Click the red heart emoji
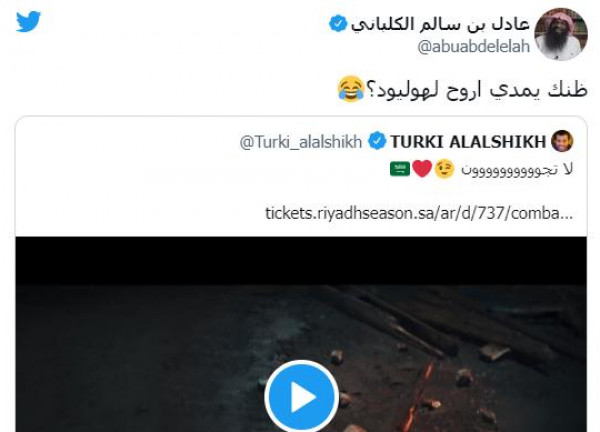This screenshot has width=600, height=432. [422, 169]
